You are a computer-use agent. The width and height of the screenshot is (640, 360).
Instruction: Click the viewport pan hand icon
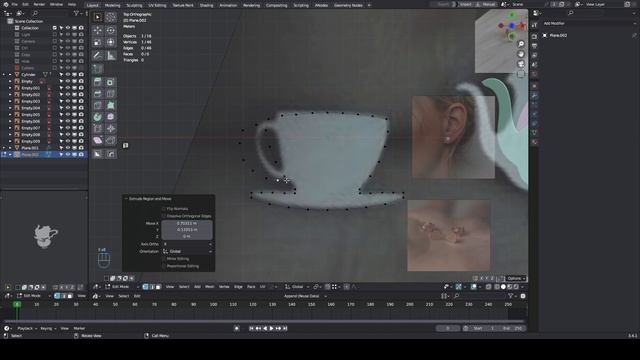tap(521, 54)
